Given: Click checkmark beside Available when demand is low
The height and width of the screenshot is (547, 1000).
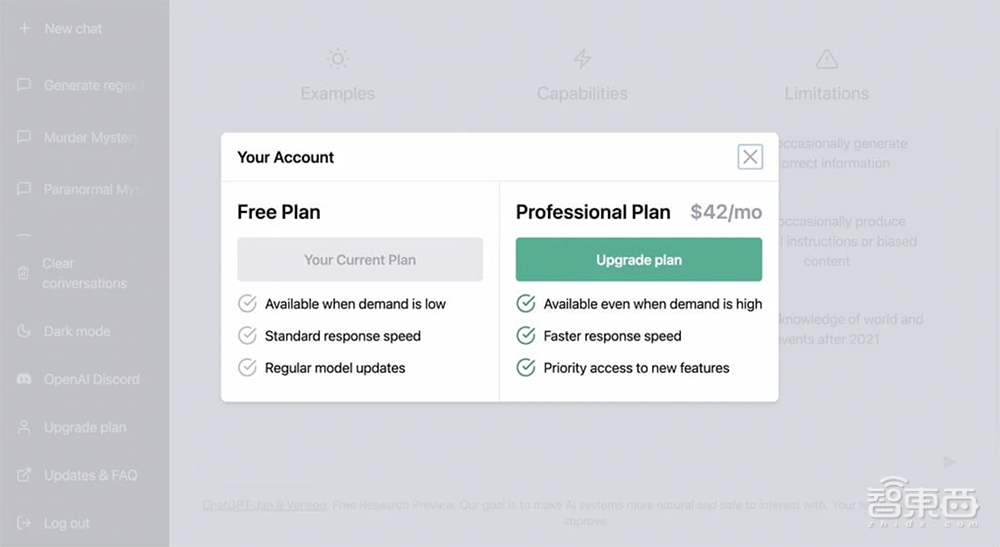Looking at the screenshot, I should (247, 304).
